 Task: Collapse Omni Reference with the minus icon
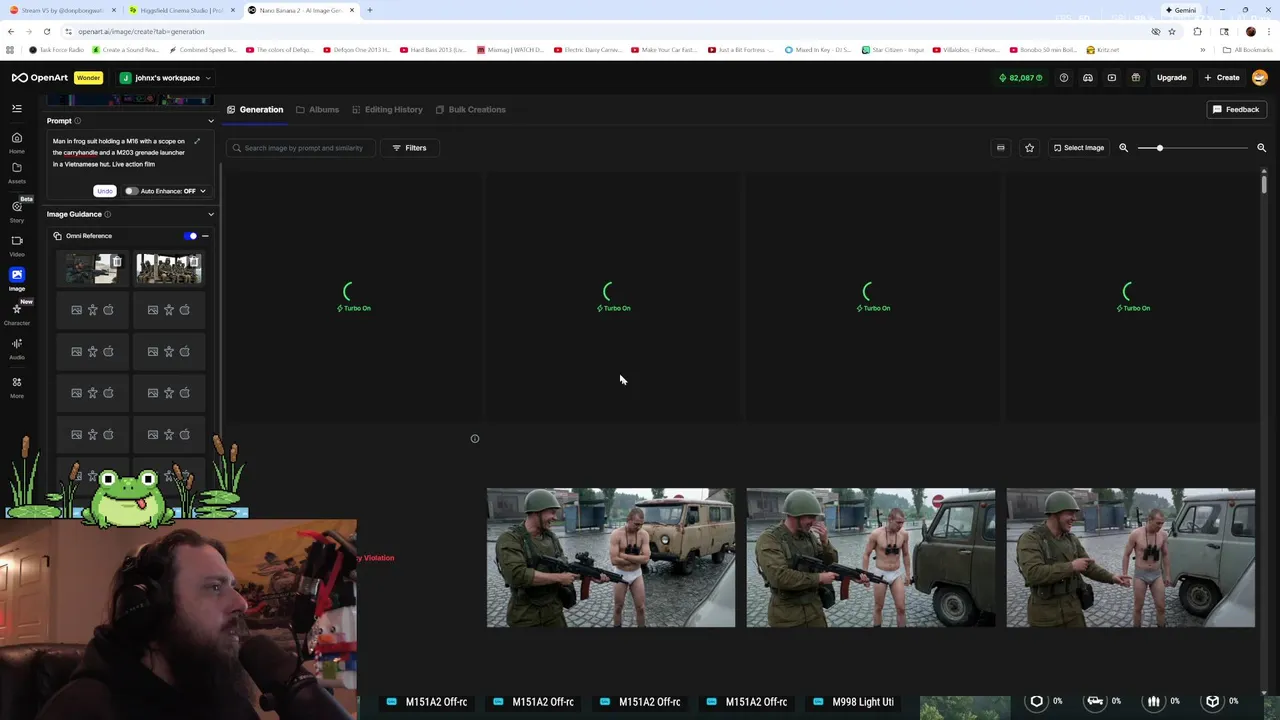coord(205,236)
